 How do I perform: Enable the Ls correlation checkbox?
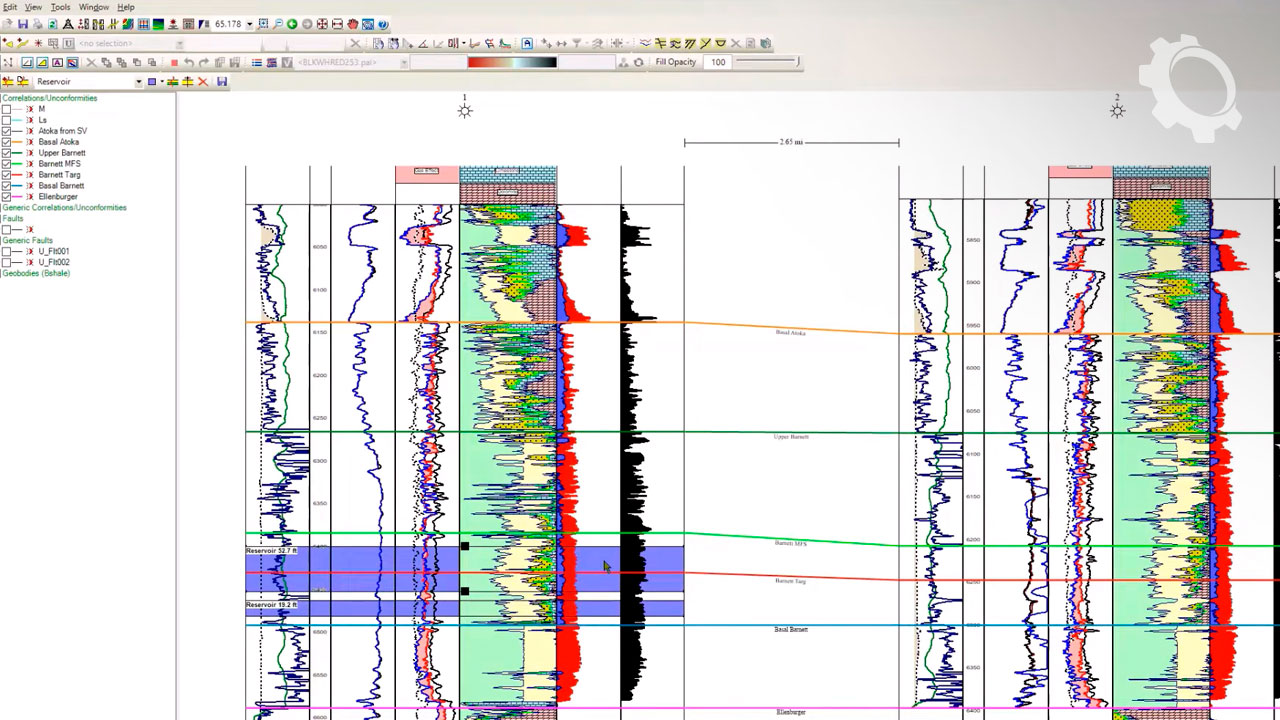tap(7, 120)
